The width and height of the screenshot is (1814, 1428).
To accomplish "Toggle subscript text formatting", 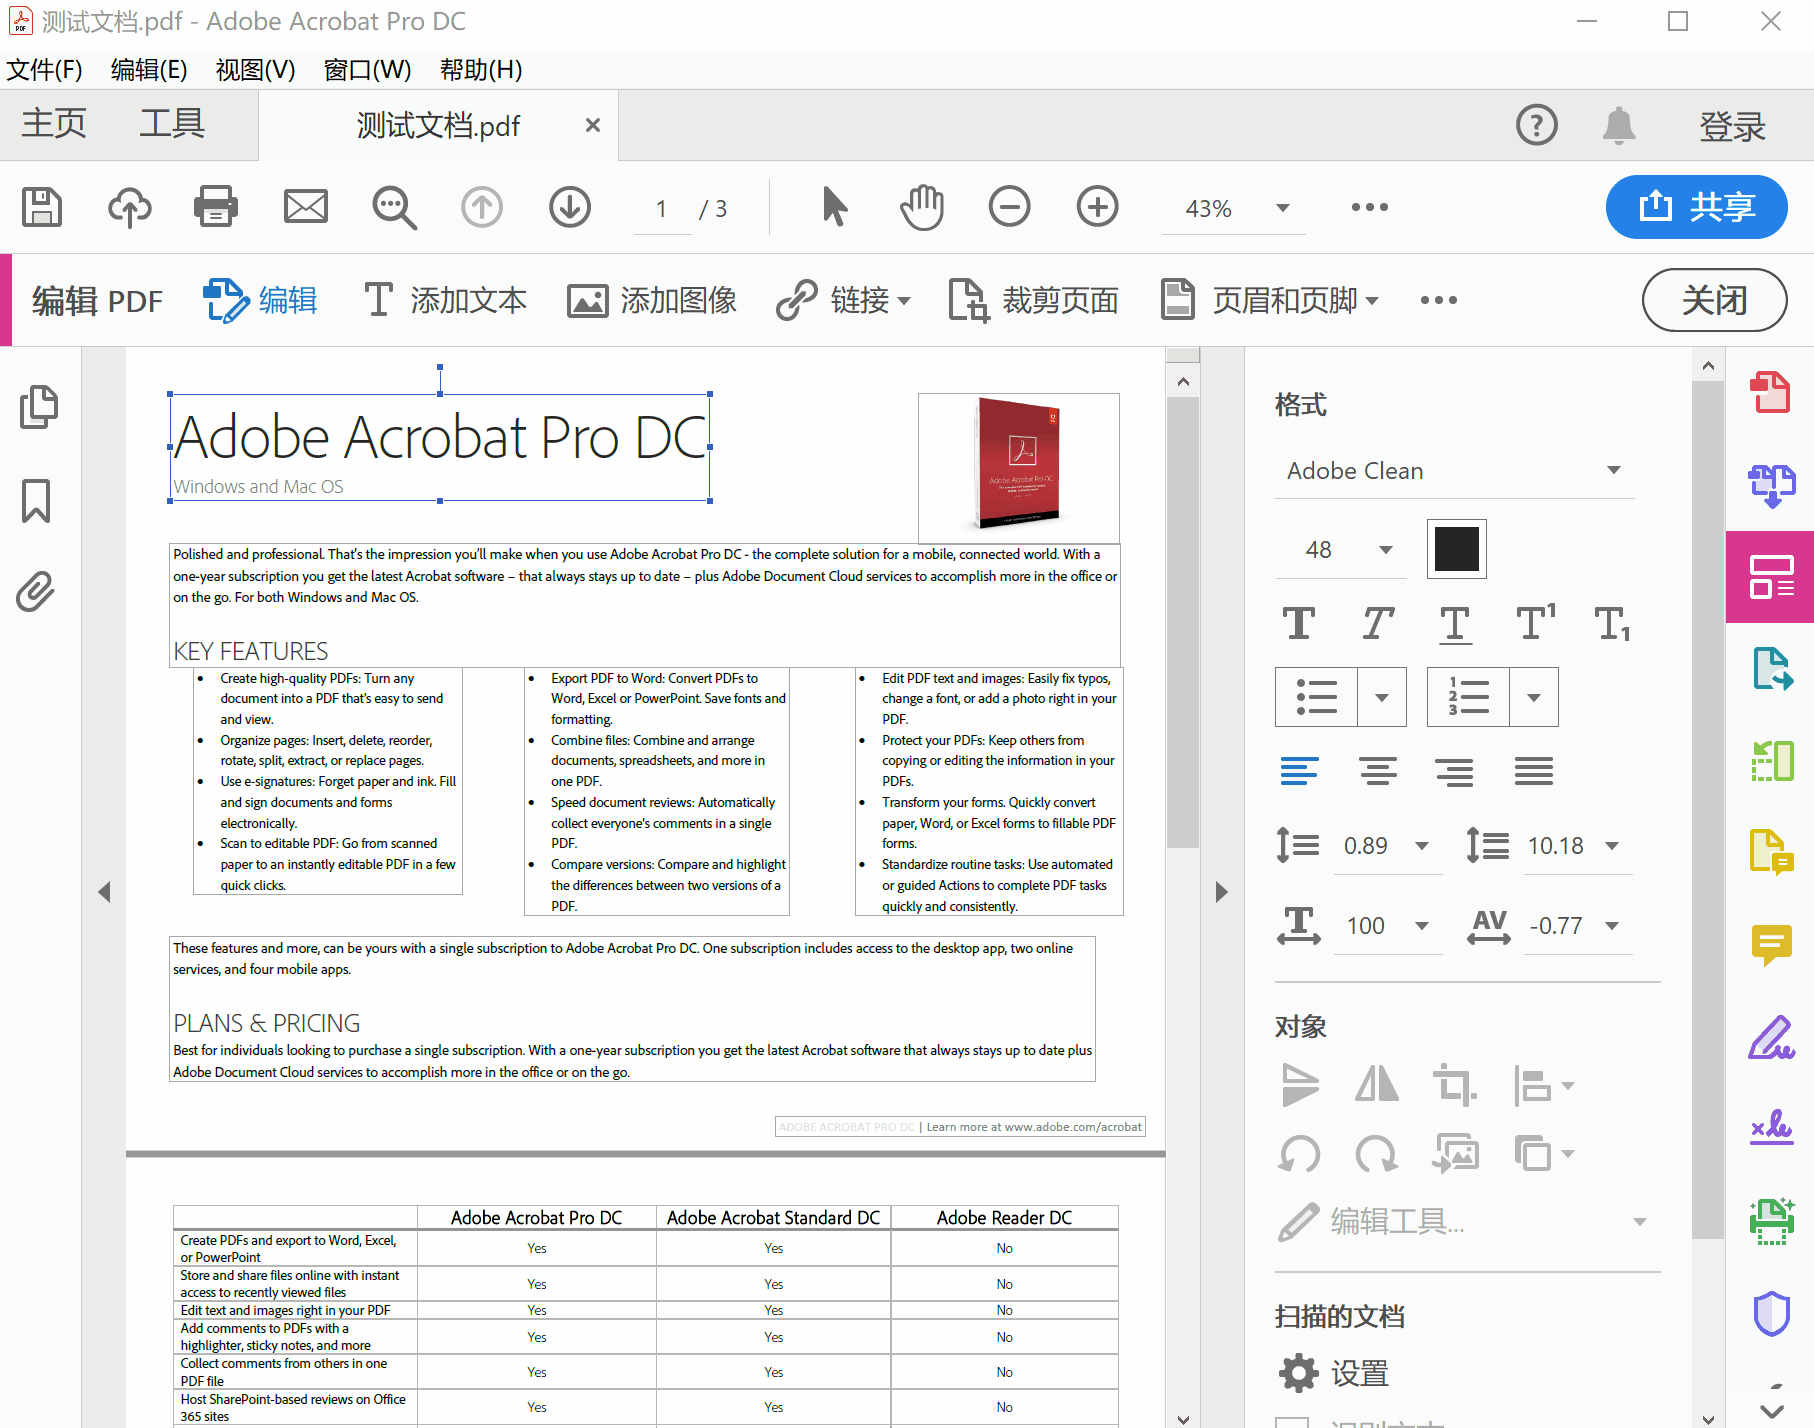I will [x=1612, y=624].
